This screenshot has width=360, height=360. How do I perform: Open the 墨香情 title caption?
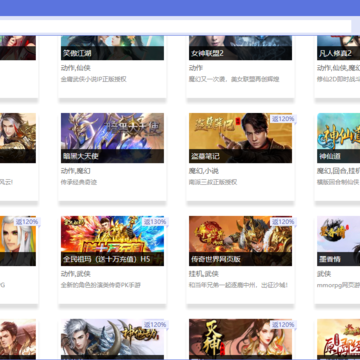coord(329,259)
